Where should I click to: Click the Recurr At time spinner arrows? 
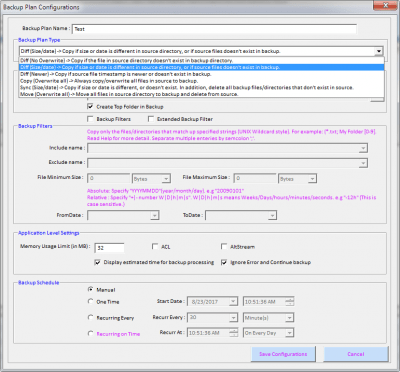coord(234,333)
